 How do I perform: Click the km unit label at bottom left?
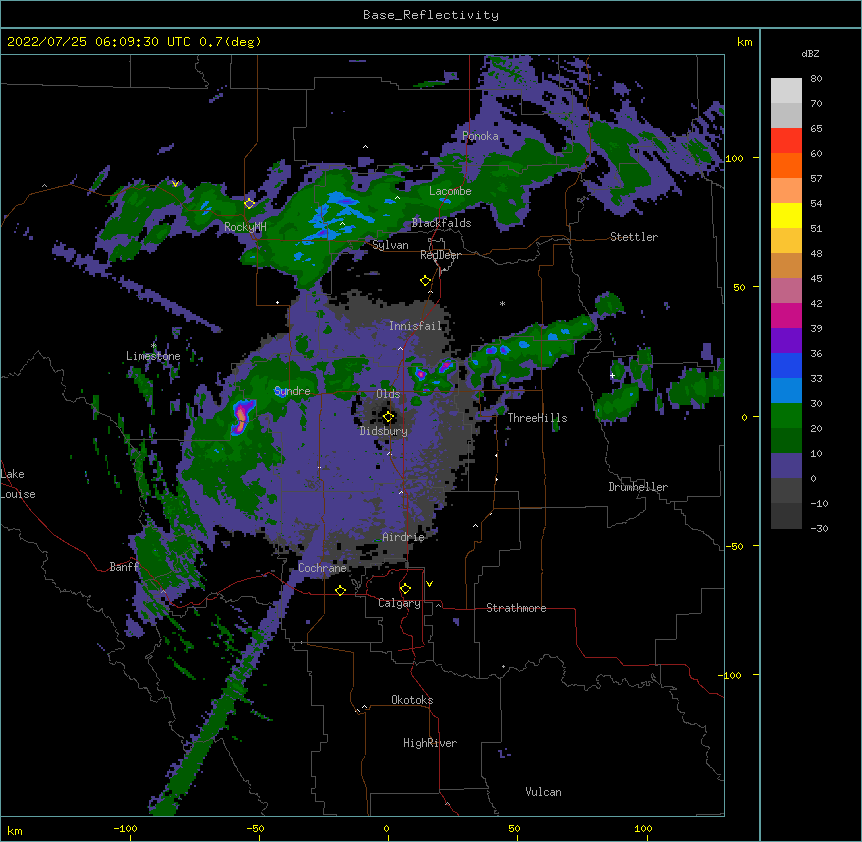[x=15, y=830]
